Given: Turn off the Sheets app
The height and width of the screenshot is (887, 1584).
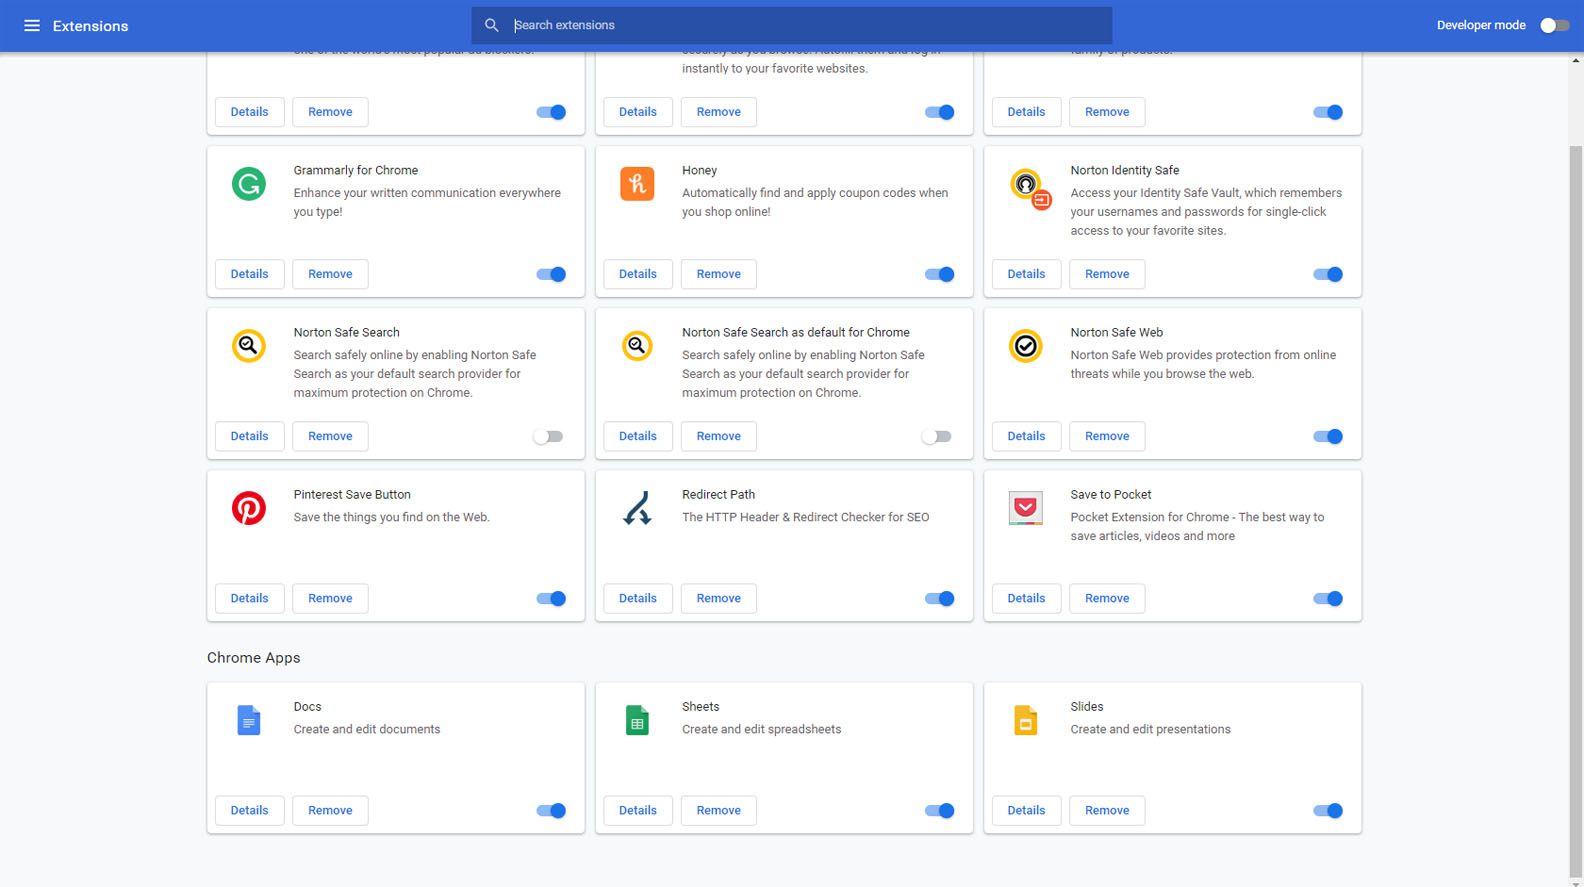Looking at the screenshot, I should click(x=939, y=810).
